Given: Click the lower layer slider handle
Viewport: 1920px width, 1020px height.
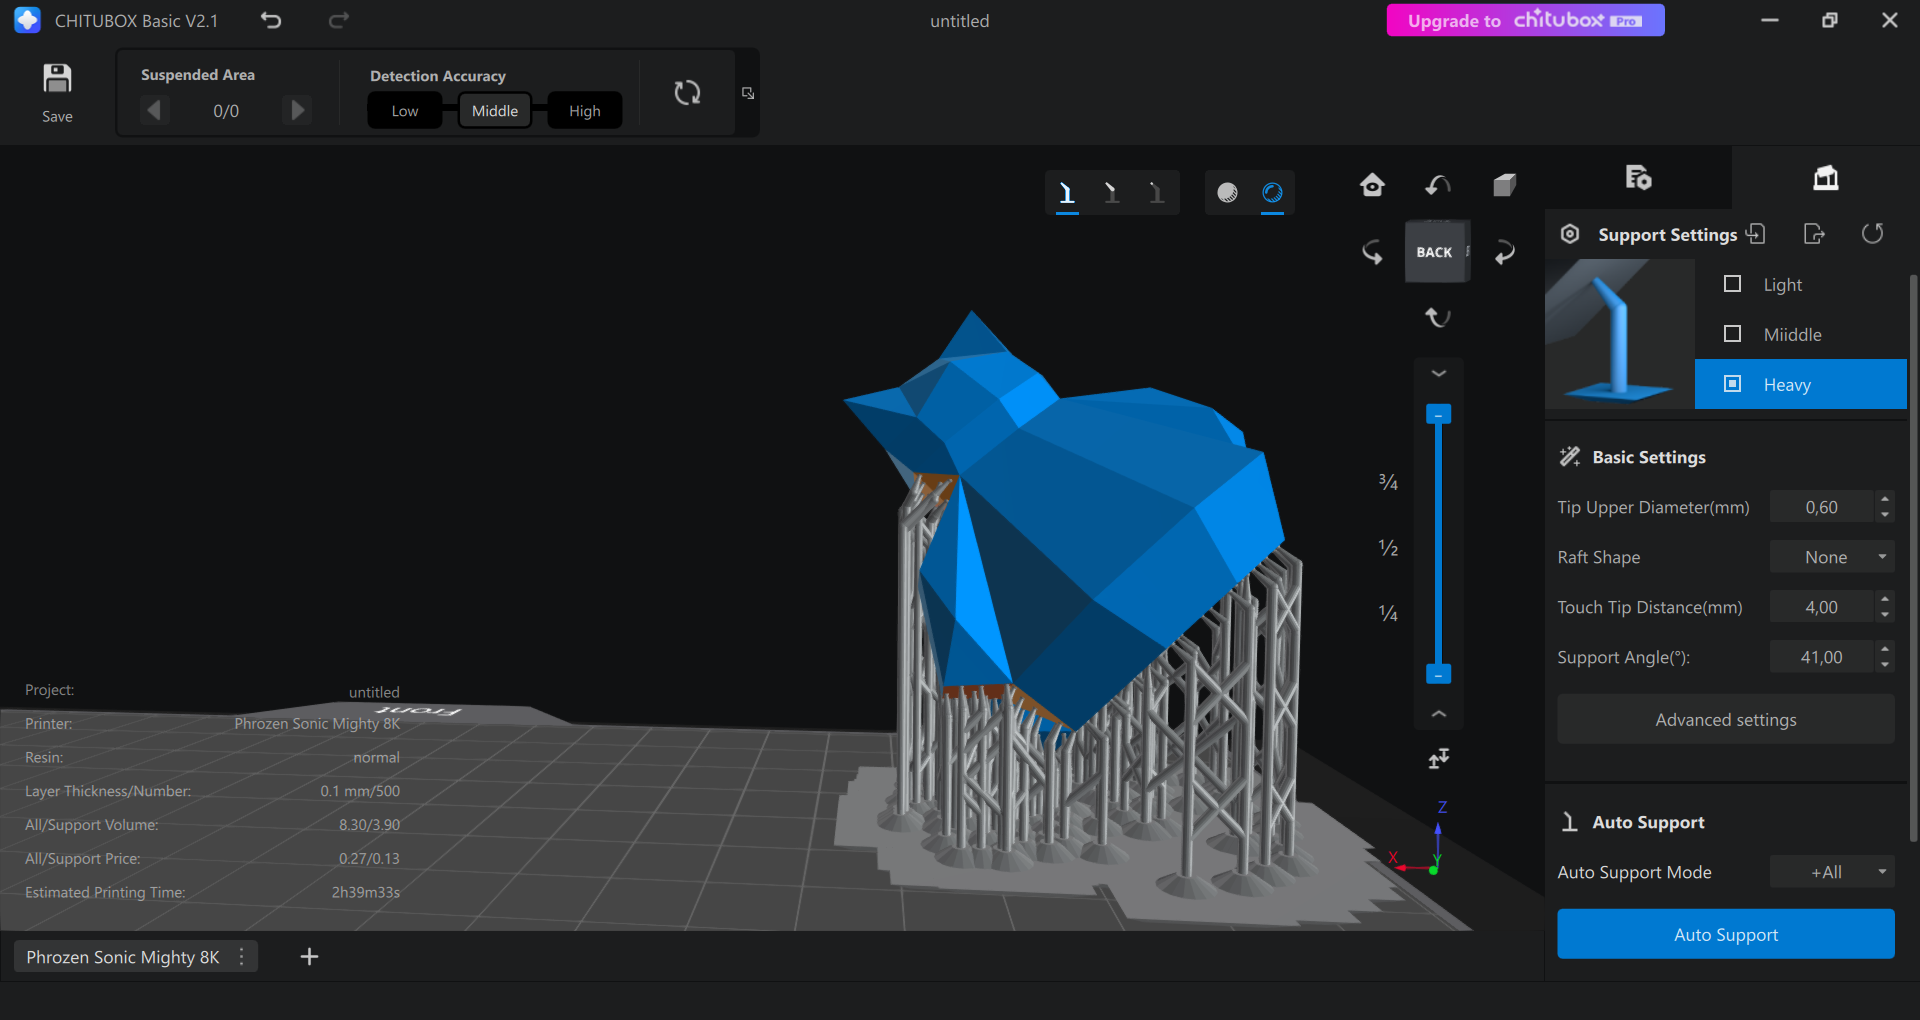Looking at the screenshot, I should 1438,674.
